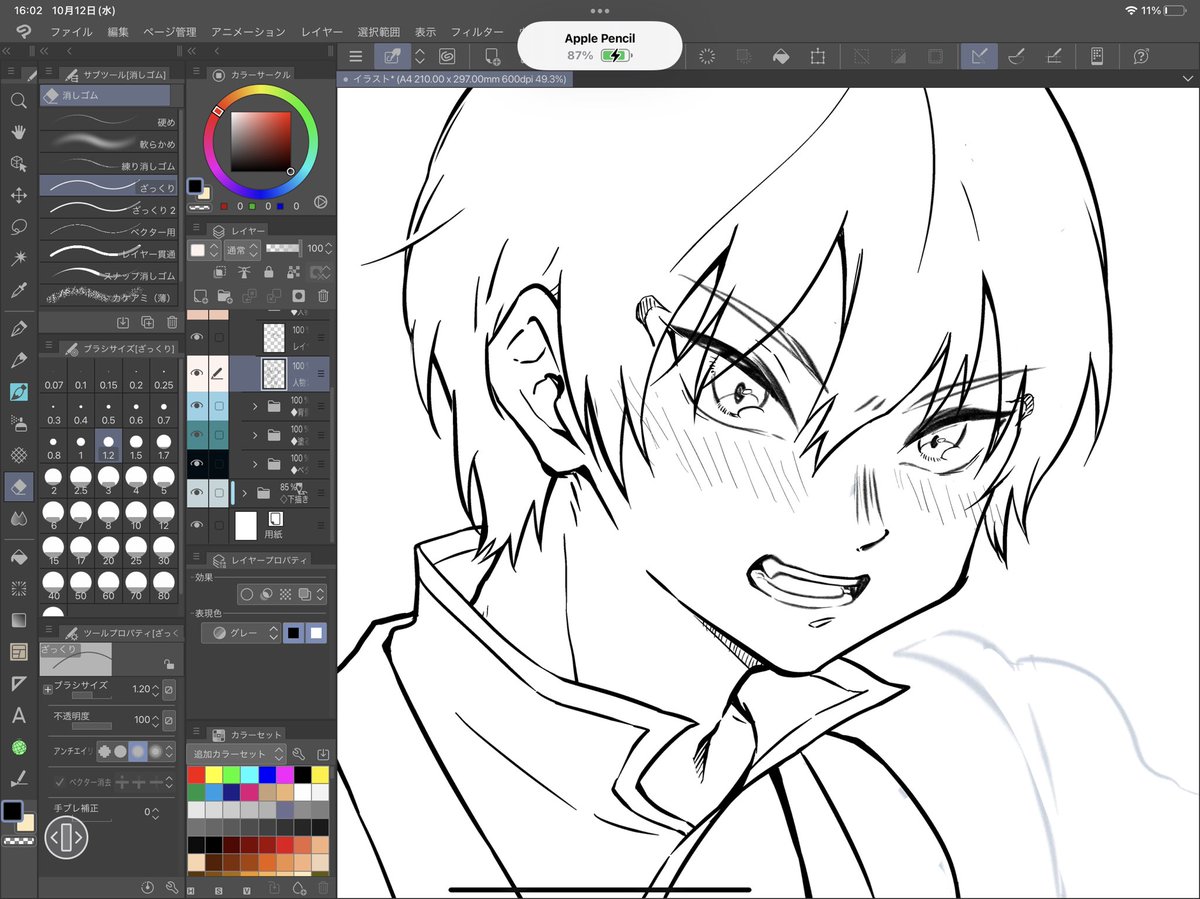Viewport: 1200px width, 899px height.
Task: Click the clear/fill icon in command bar
Action: point(782,57)
